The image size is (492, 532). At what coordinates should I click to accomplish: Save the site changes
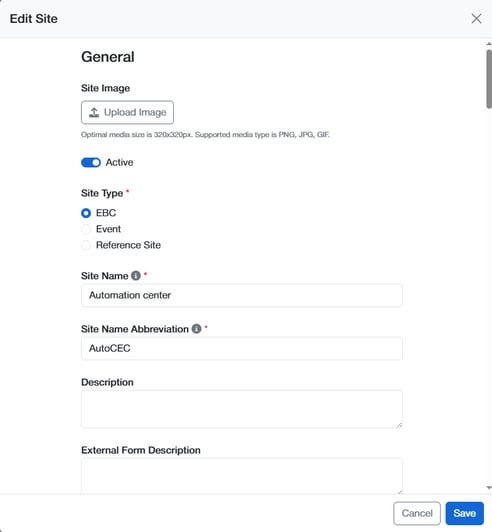pyautogui.click(x=465, y=513)
